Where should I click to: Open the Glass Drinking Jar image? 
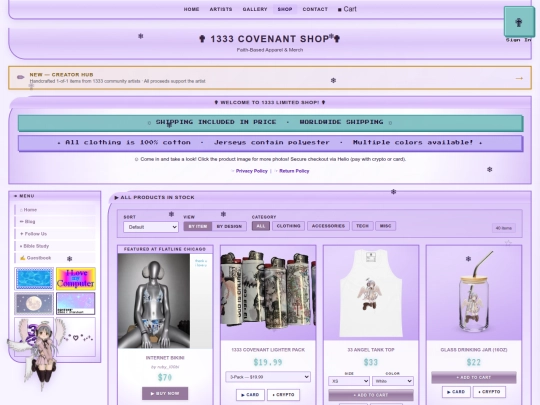[474, 293]
